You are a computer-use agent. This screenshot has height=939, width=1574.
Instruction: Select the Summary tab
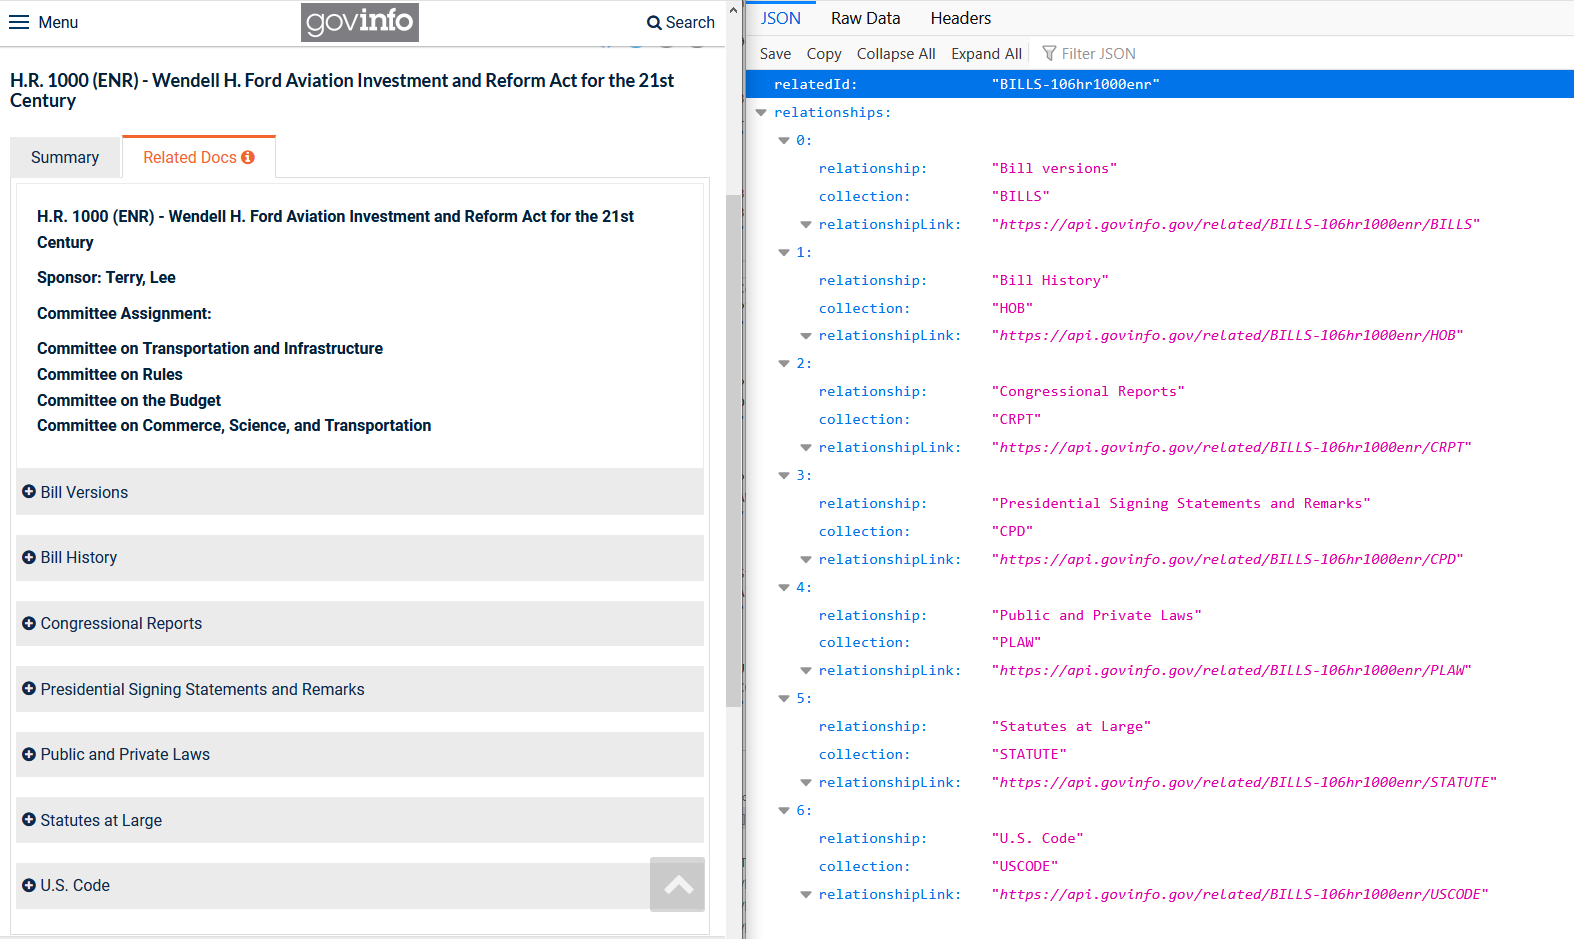pyautogui.click(x=65, y=158)
